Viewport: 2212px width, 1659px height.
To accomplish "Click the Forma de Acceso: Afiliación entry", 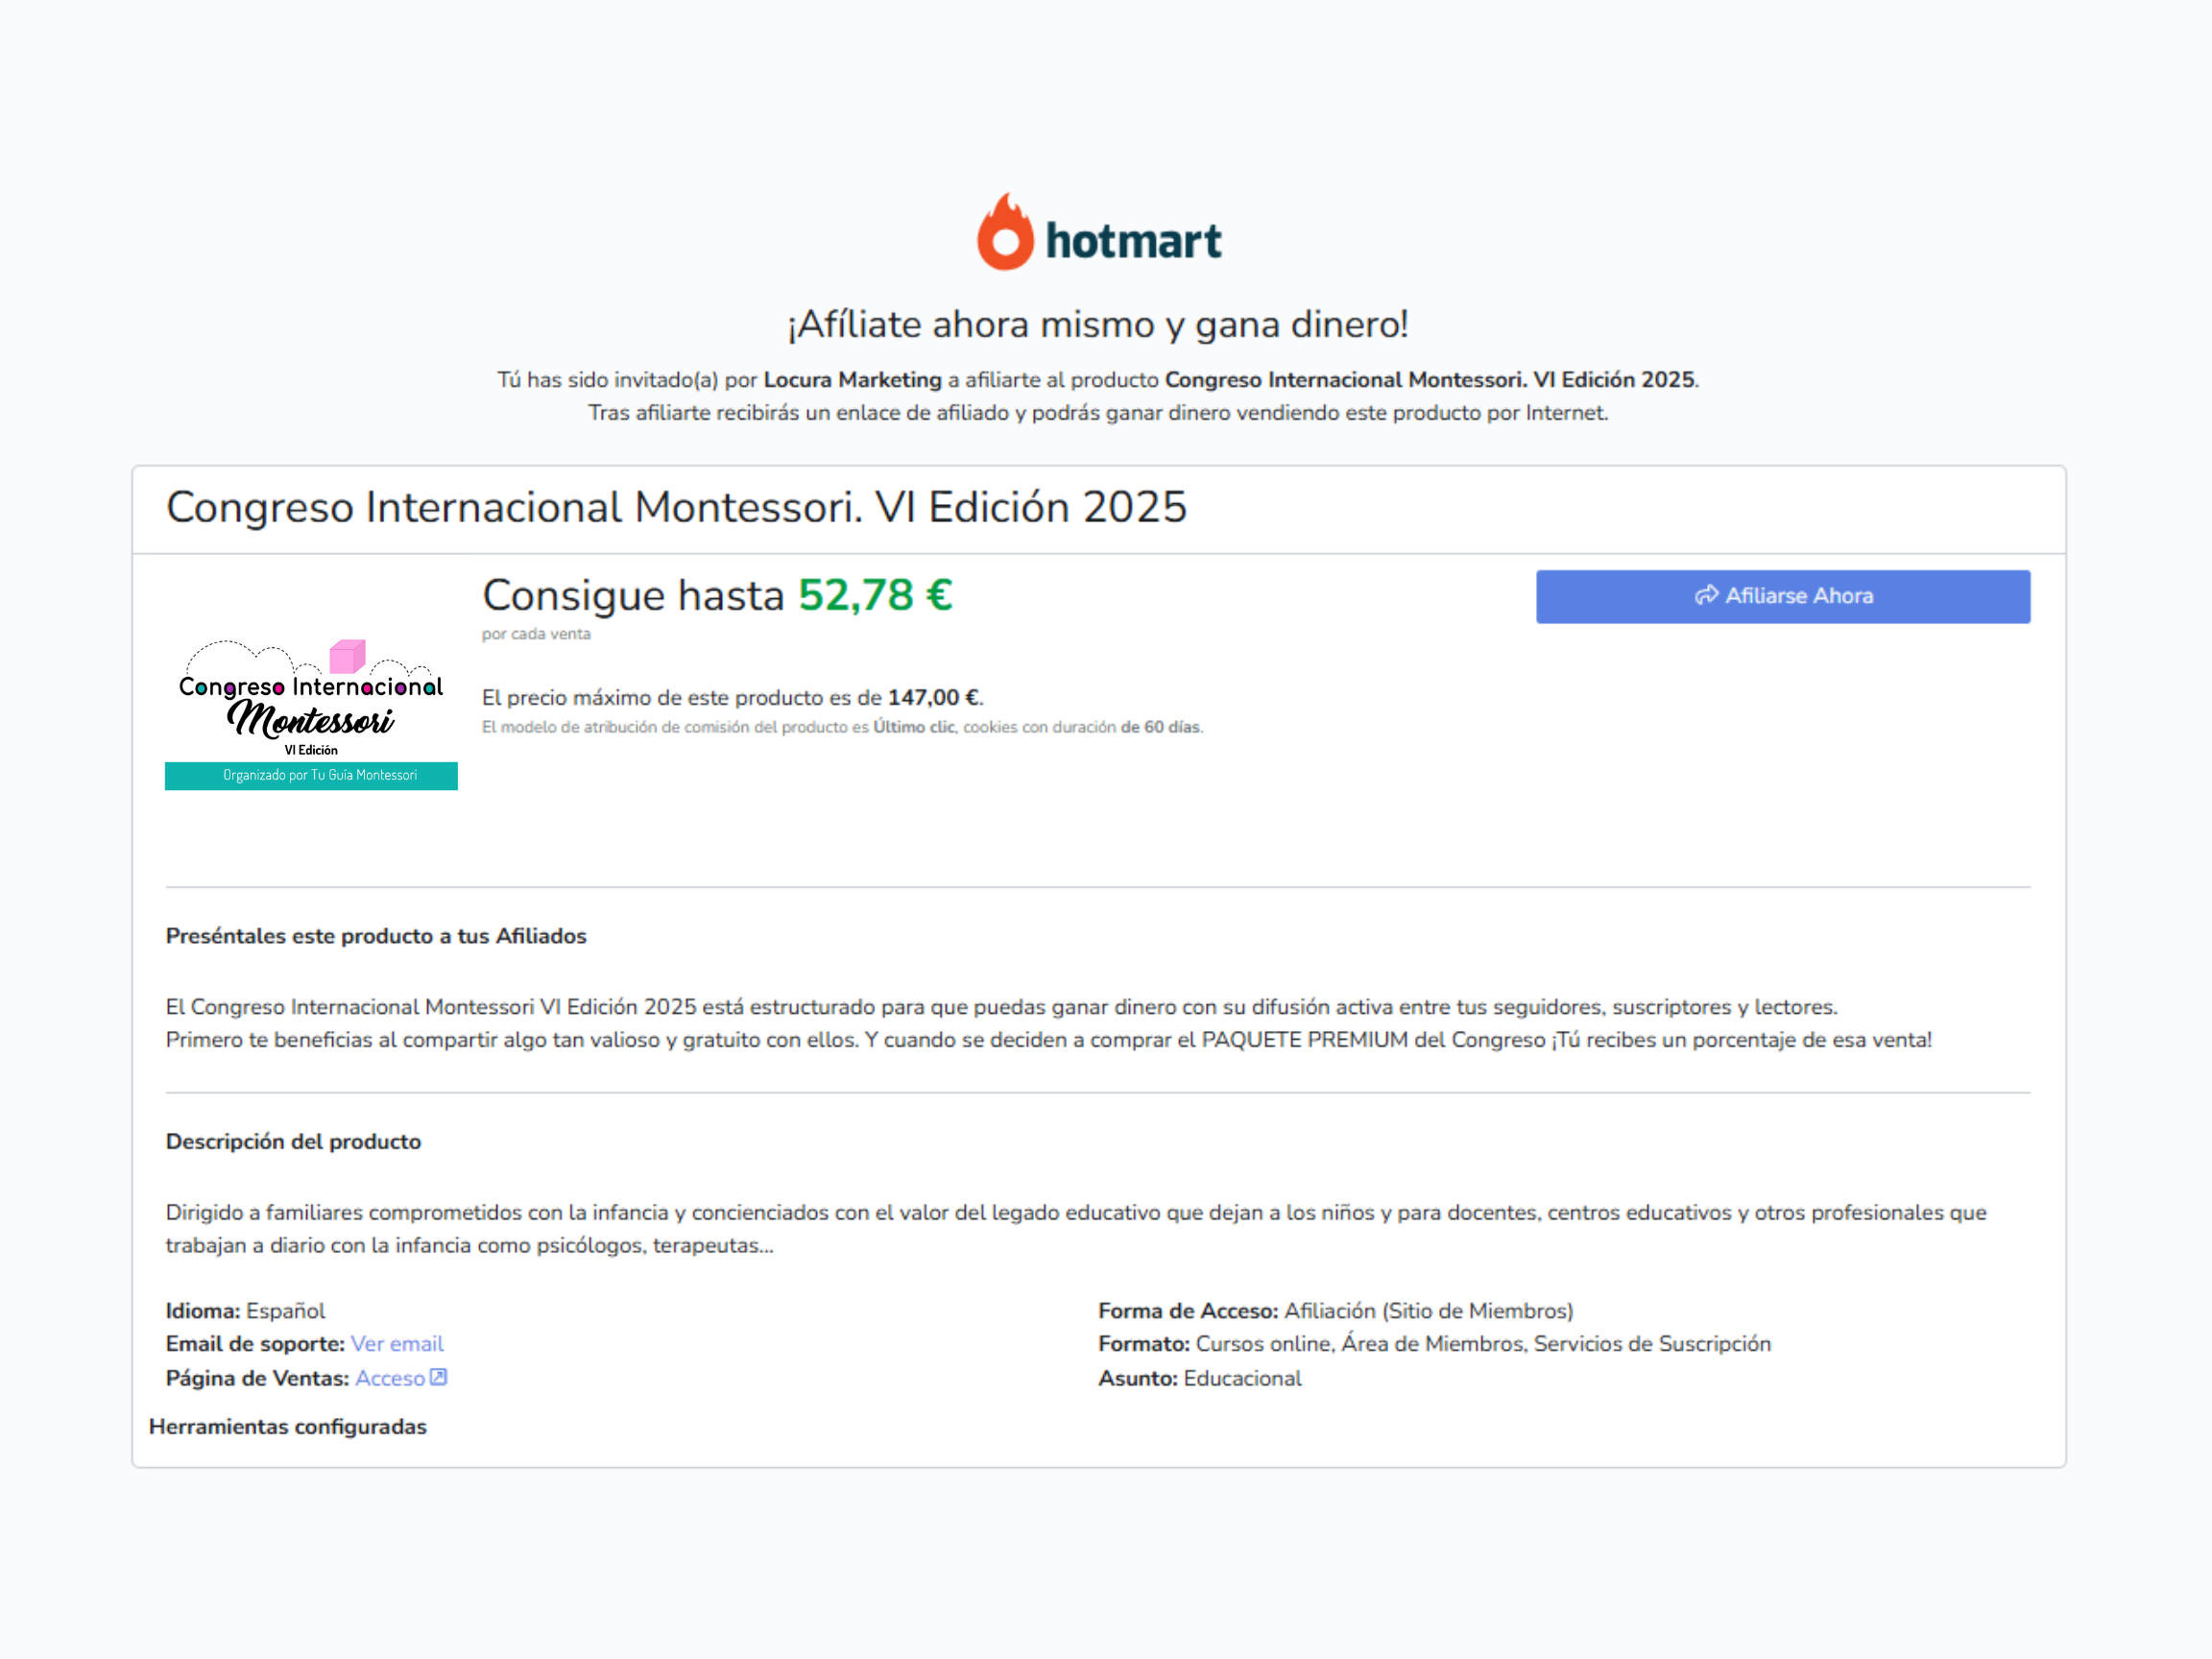I will (1335, 1311).
